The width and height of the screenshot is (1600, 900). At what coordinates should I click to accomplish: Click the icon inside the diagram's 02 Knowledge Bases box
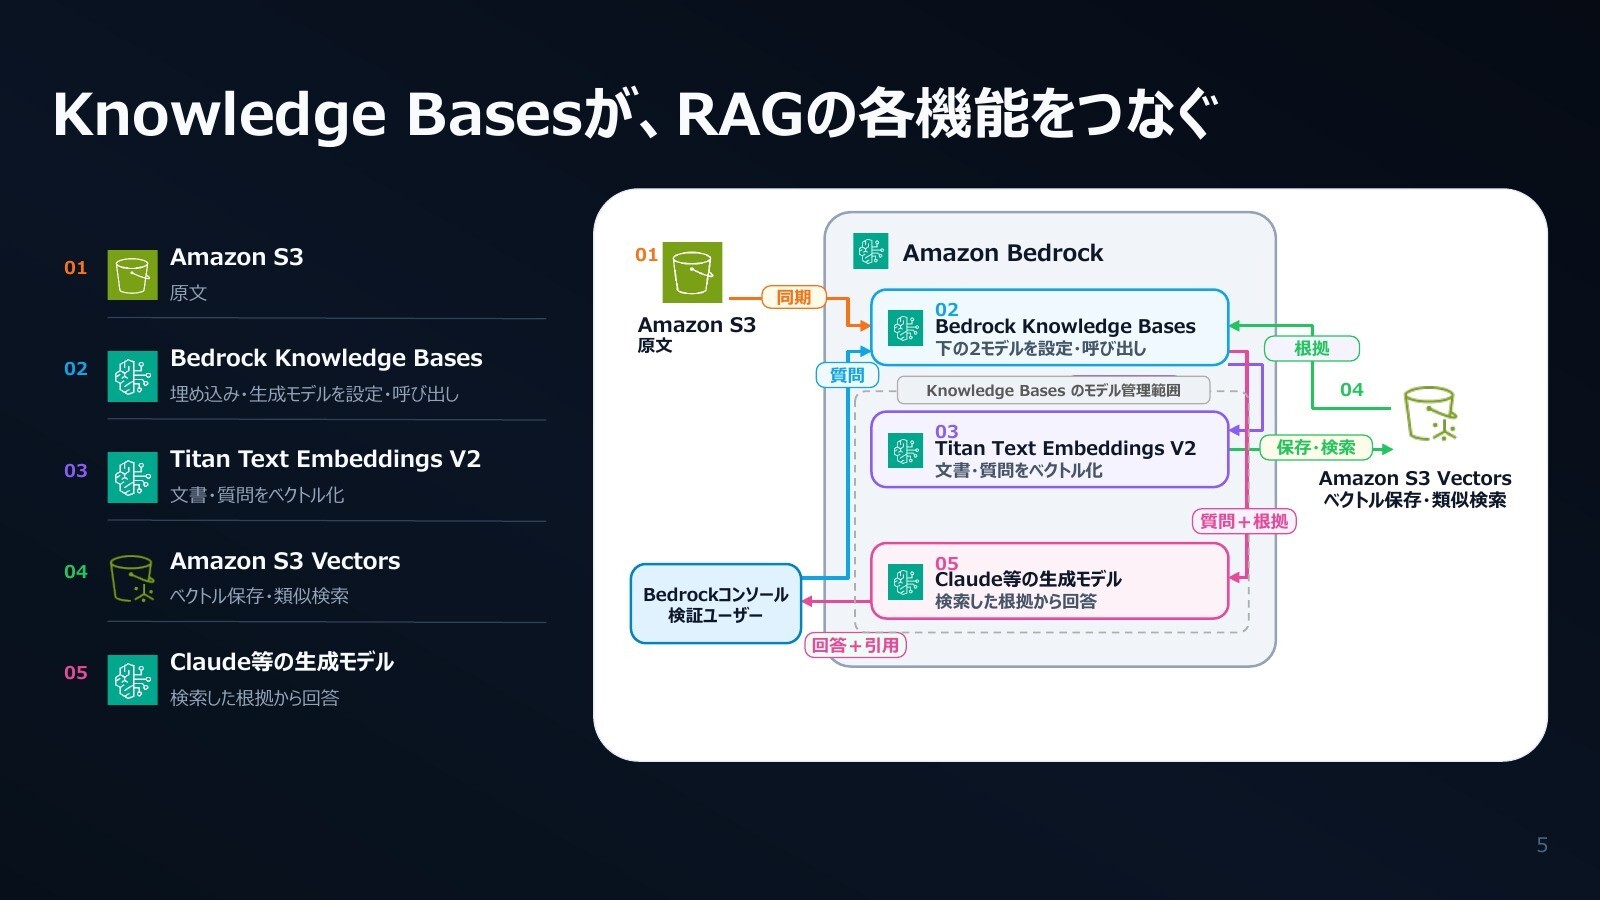click(x=906, y=328)
